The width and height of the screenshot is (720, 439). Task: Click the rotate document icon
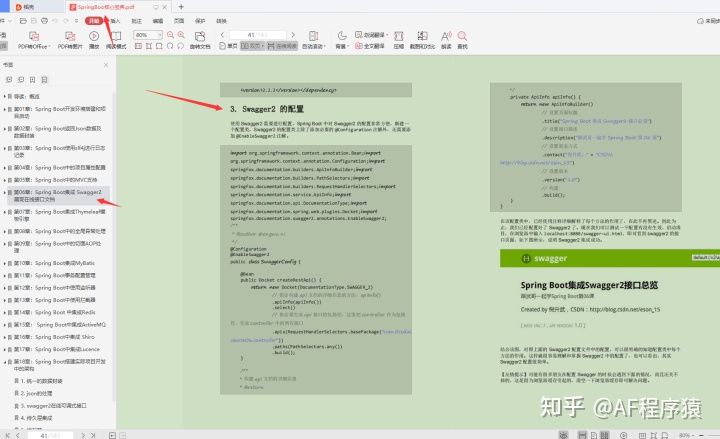point(200,36)
